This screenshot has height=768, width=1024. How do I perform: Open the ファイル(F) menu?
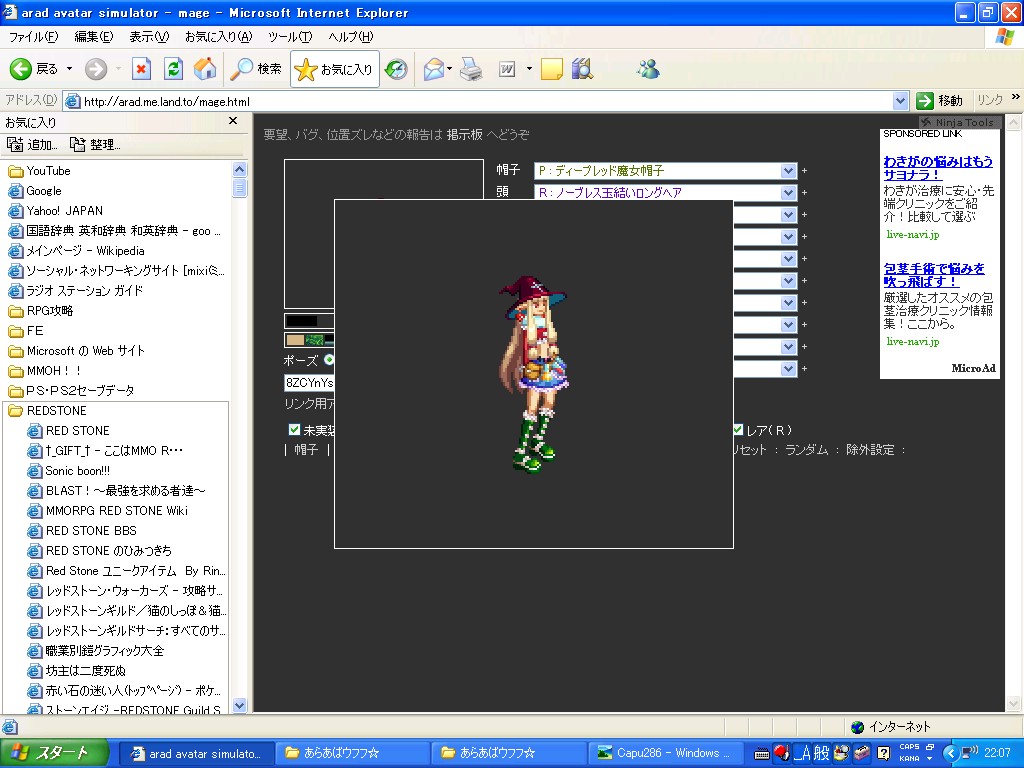click(34, 37)
